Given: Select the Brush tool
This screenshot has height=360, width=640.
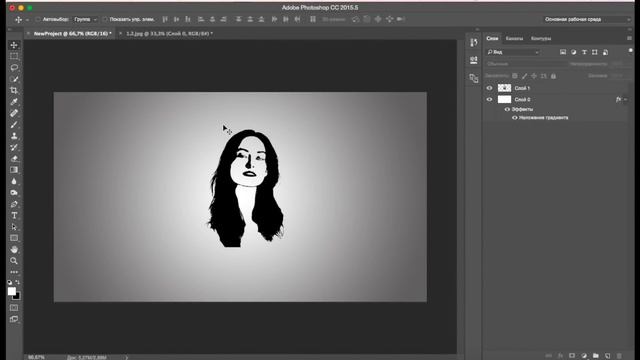Looking at the screenshot, I should tap(14, 124).
